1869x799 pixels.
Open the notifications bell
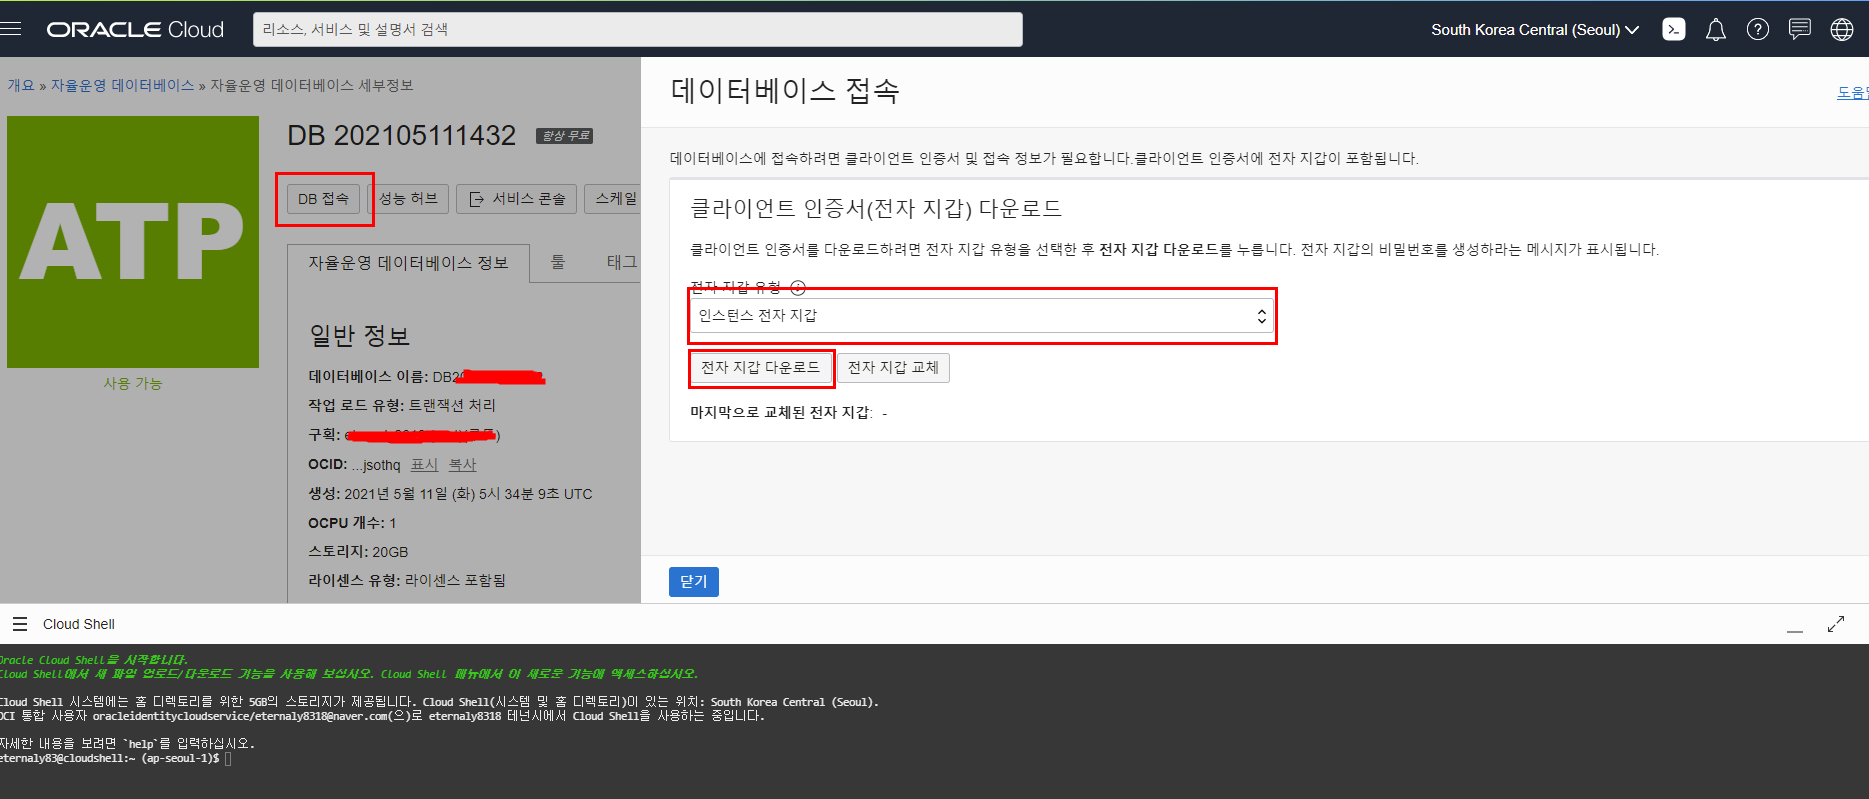[x=1716, y=30]
